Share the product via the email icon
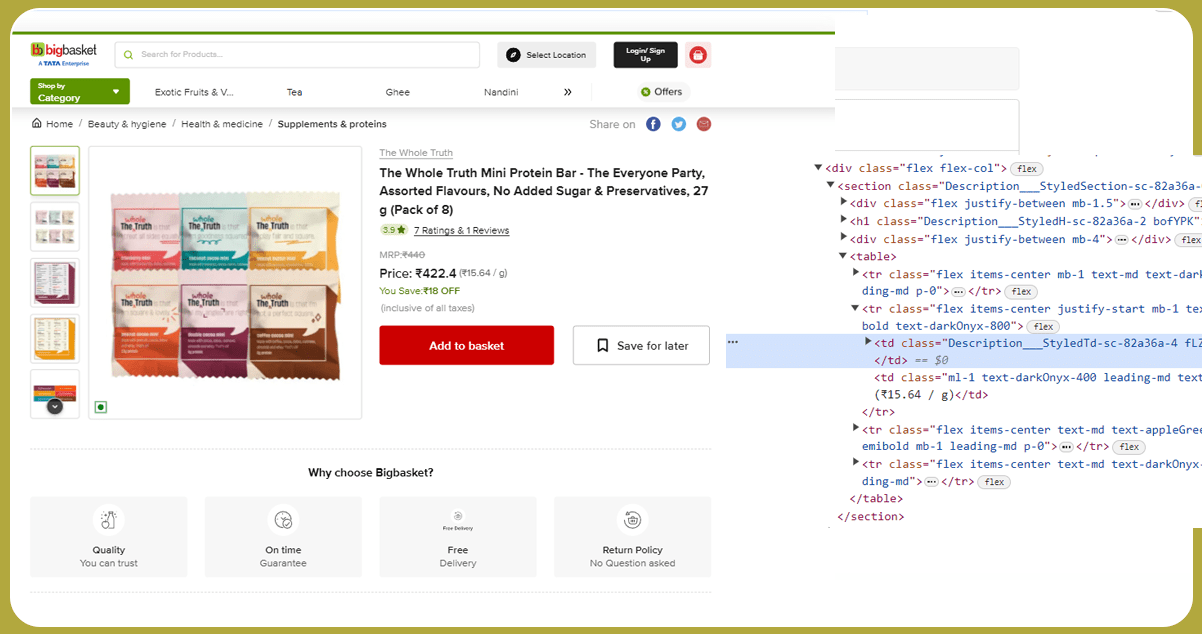This screenshot has height=634, width=1202. 704,124
